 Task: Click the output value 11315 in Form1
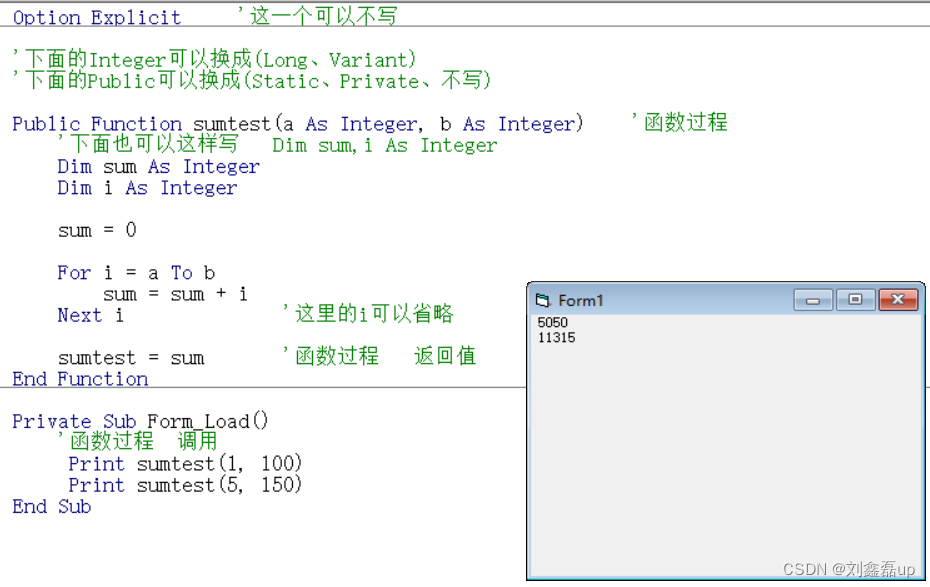tap(556, 338)
